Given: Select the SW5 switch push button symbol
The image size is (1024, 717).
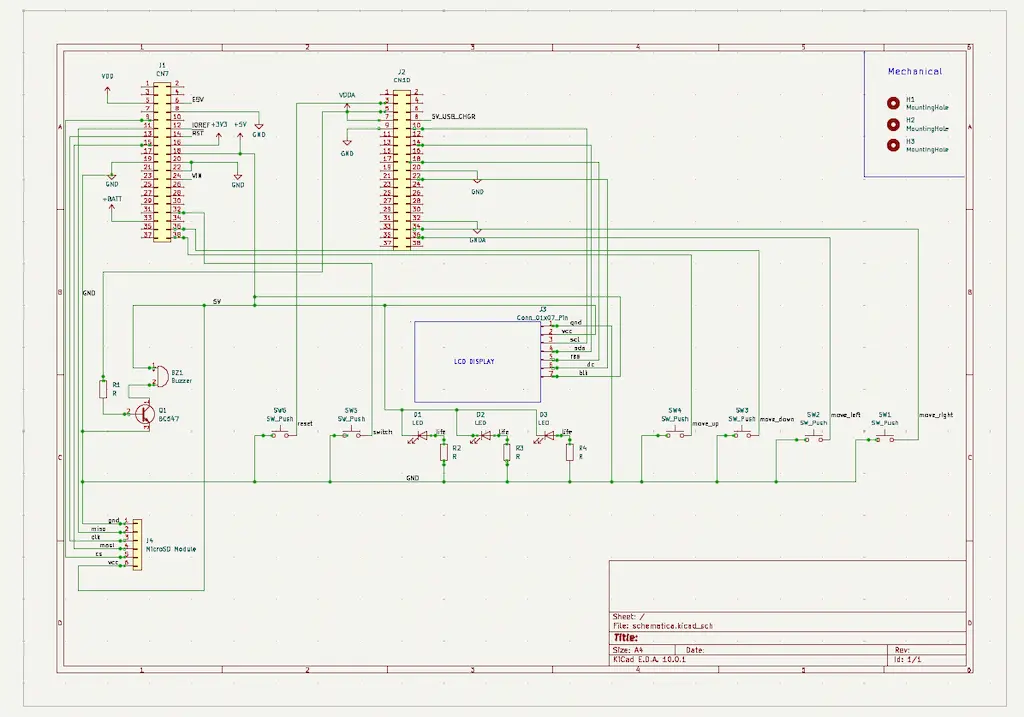Looking at the screenshot, I should pos(351,434).
